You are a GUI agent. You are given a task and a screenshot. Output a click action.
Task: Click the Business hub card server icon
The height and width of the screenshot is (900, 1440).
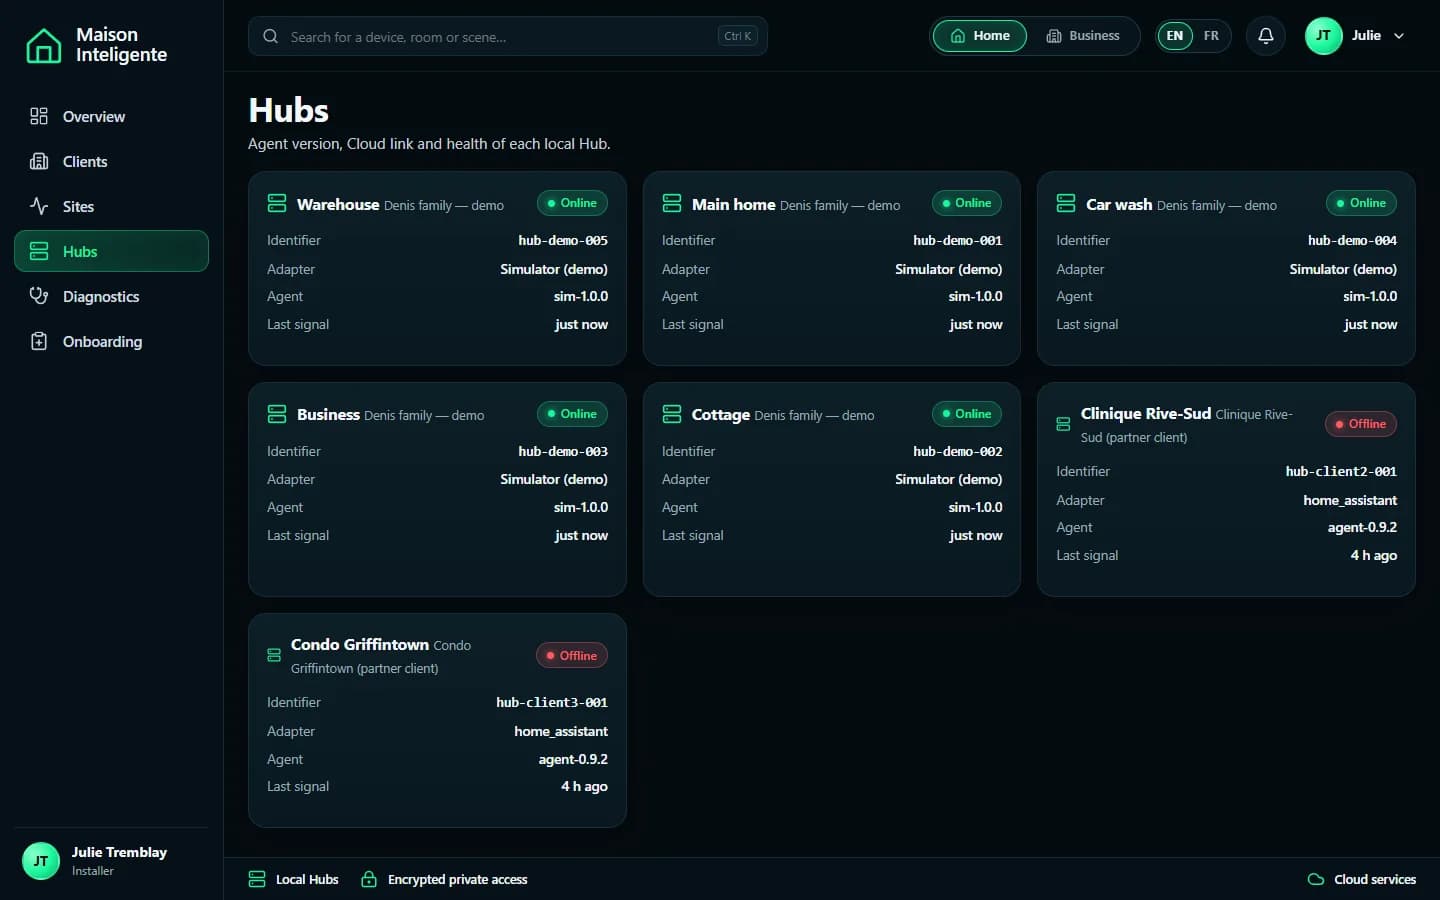(277, 414)
